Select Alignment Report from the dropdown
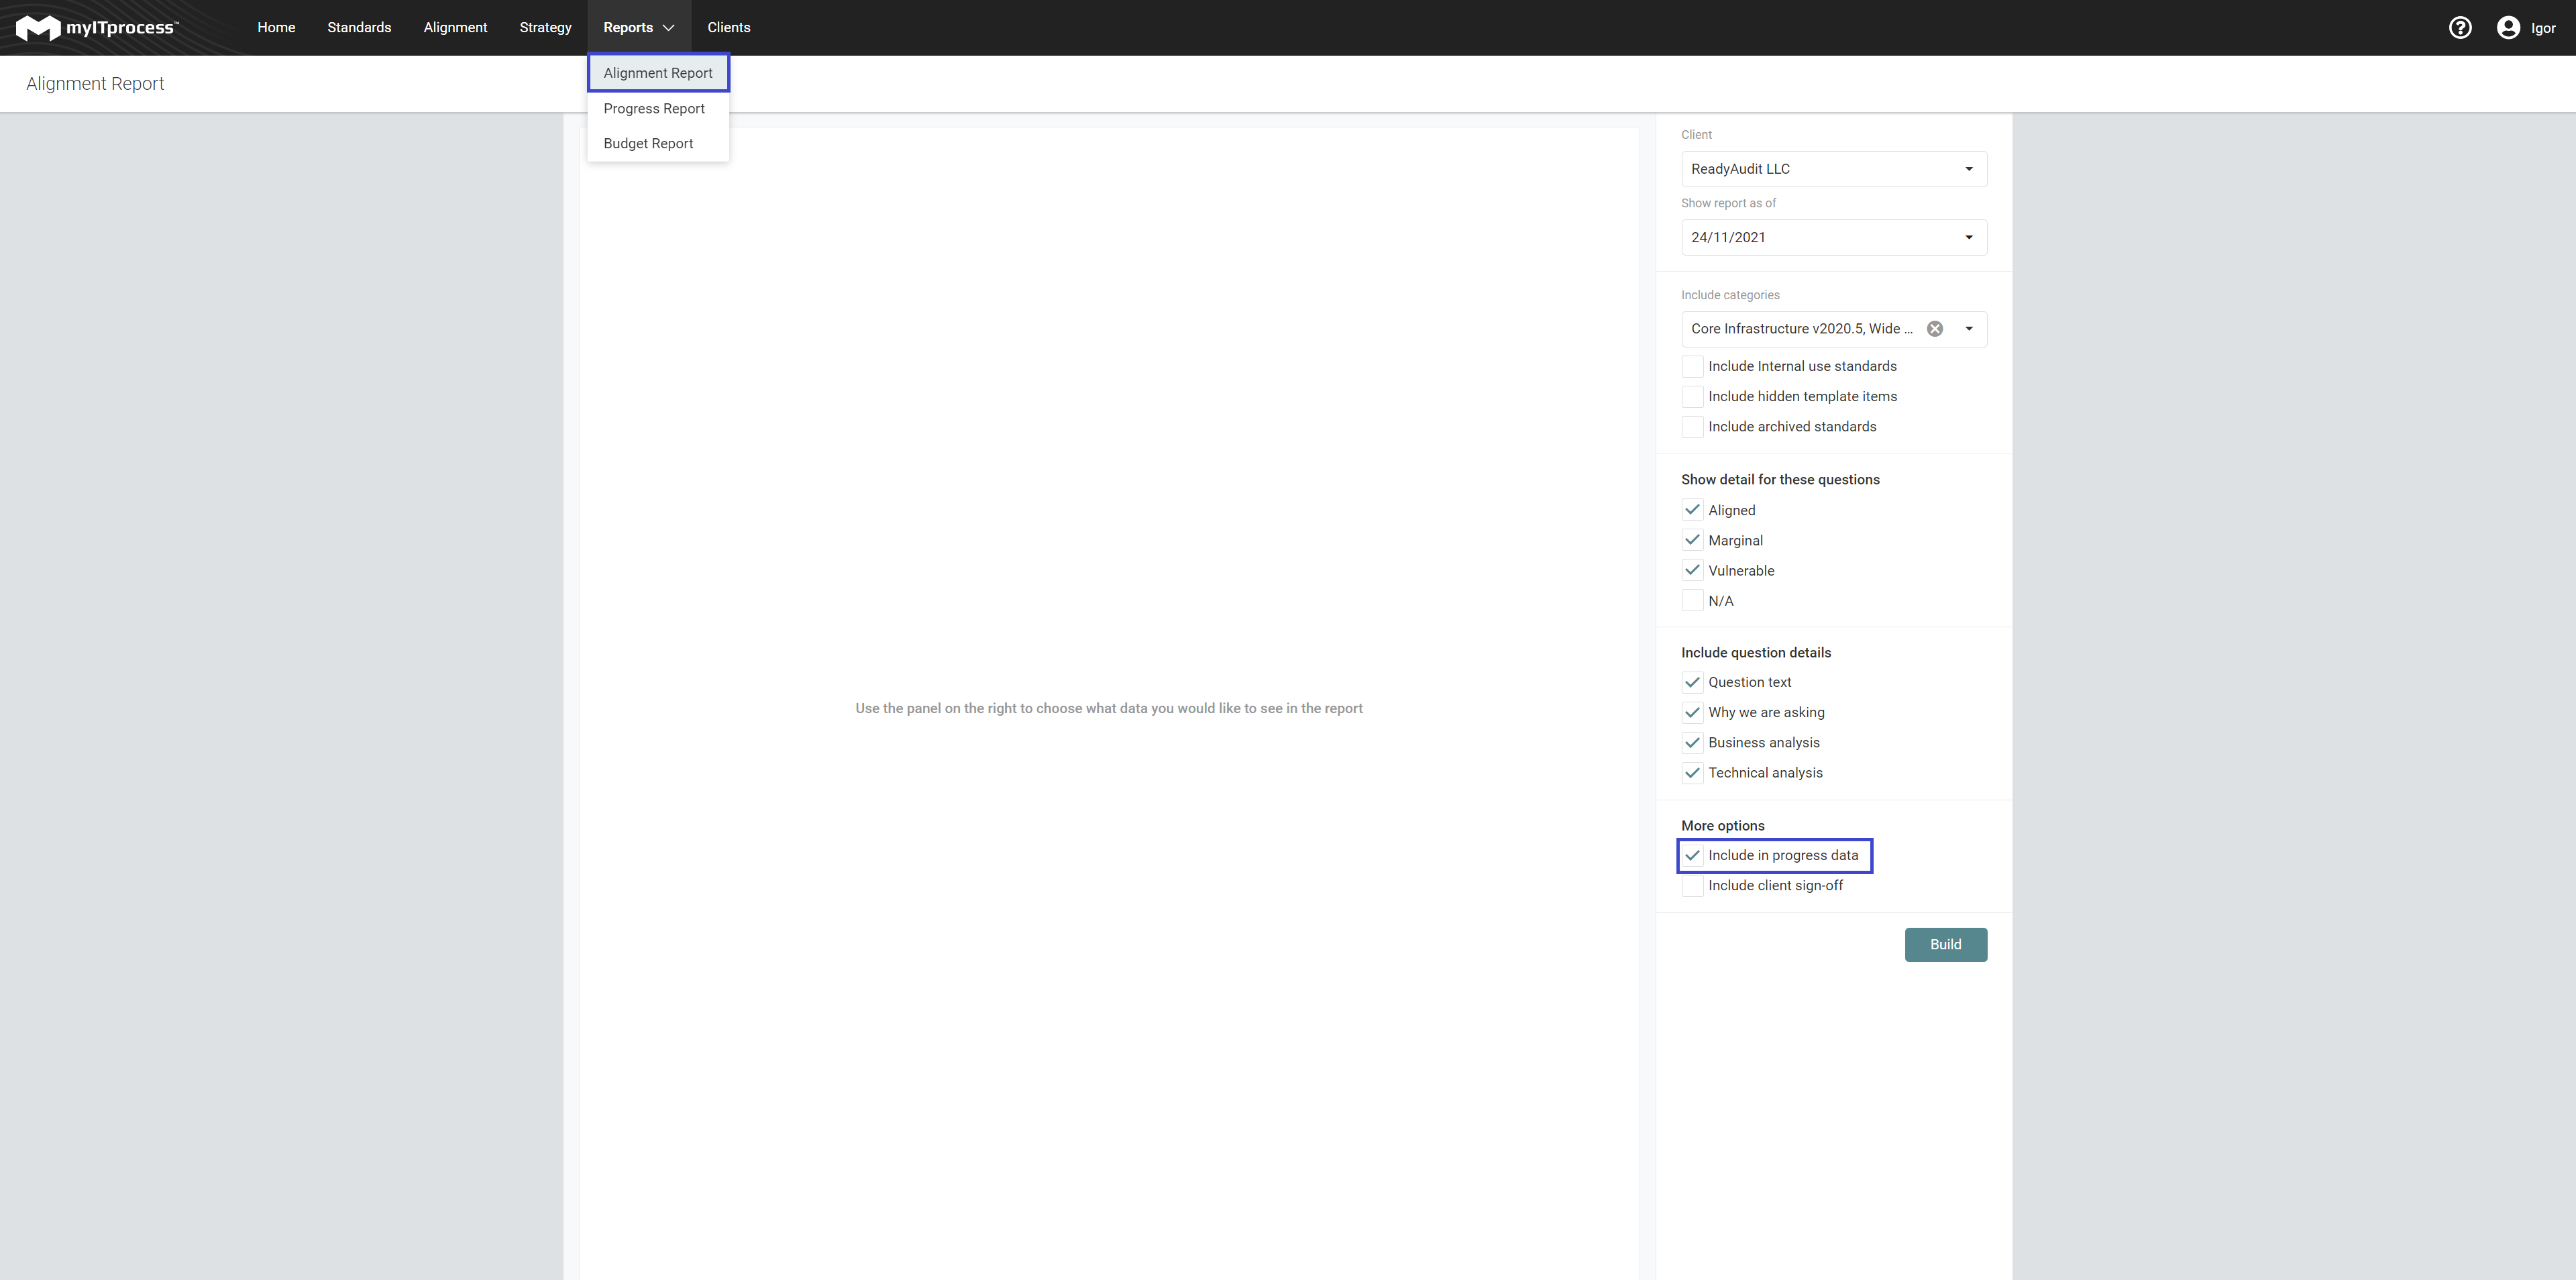The width and height of the screenshot is (2576, 1280). point(658,73)
